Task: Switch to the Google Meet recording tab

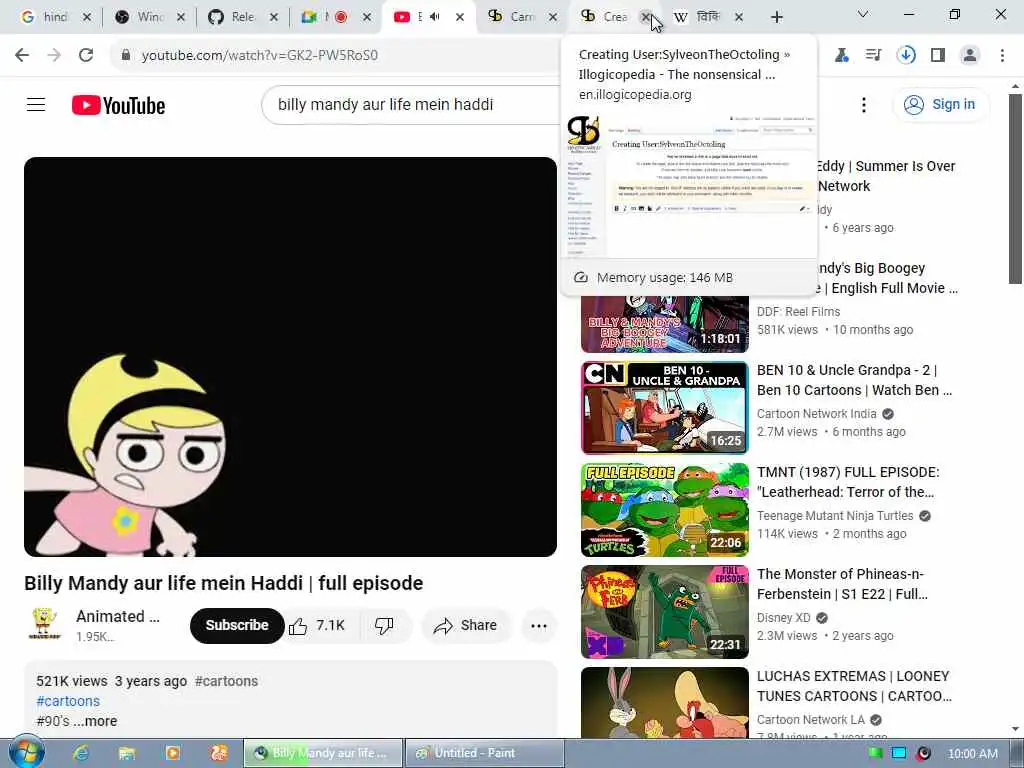Action: click(336, 17)
